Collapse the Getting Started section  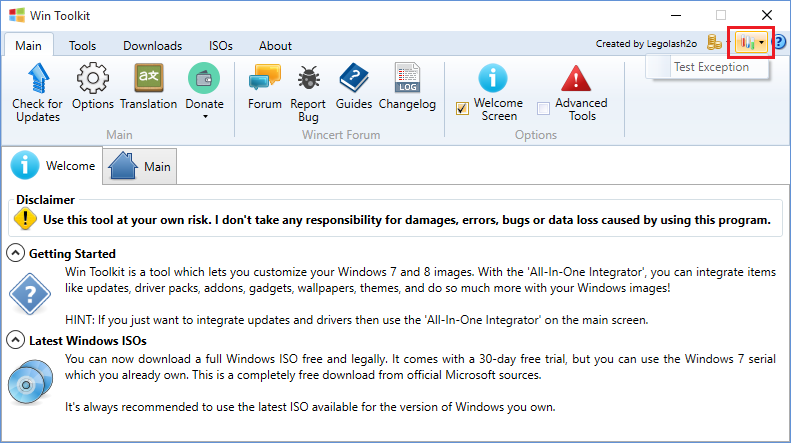click(16, 253)
